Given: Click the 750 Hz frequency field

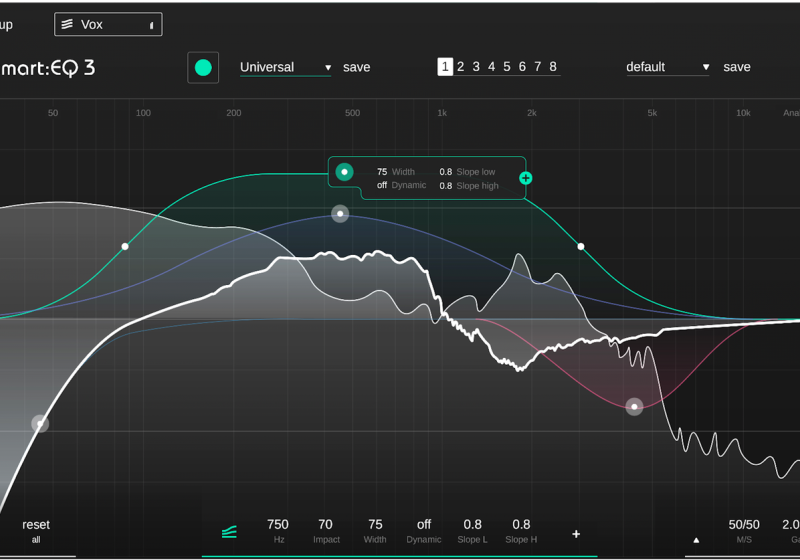Looking at the screenshot, I should (278, 525).
